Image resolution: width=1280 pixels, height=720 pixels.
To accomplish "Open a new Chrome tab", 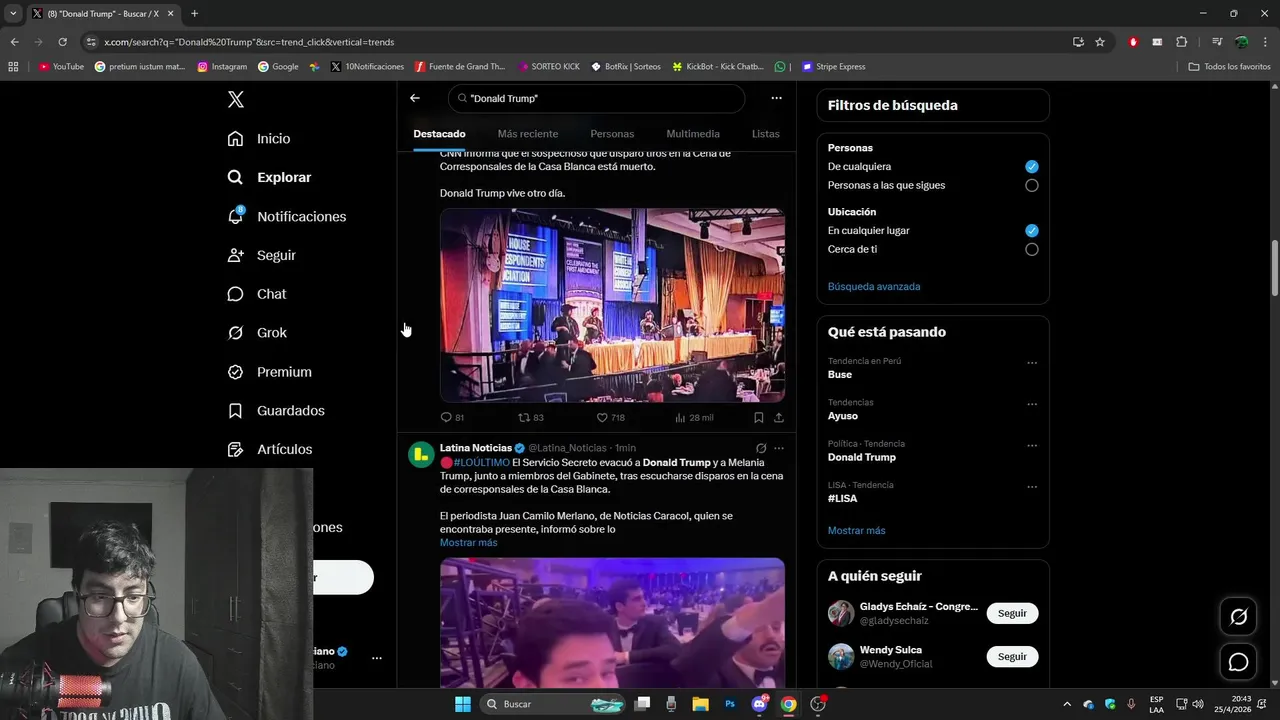I will click(194, 13).
